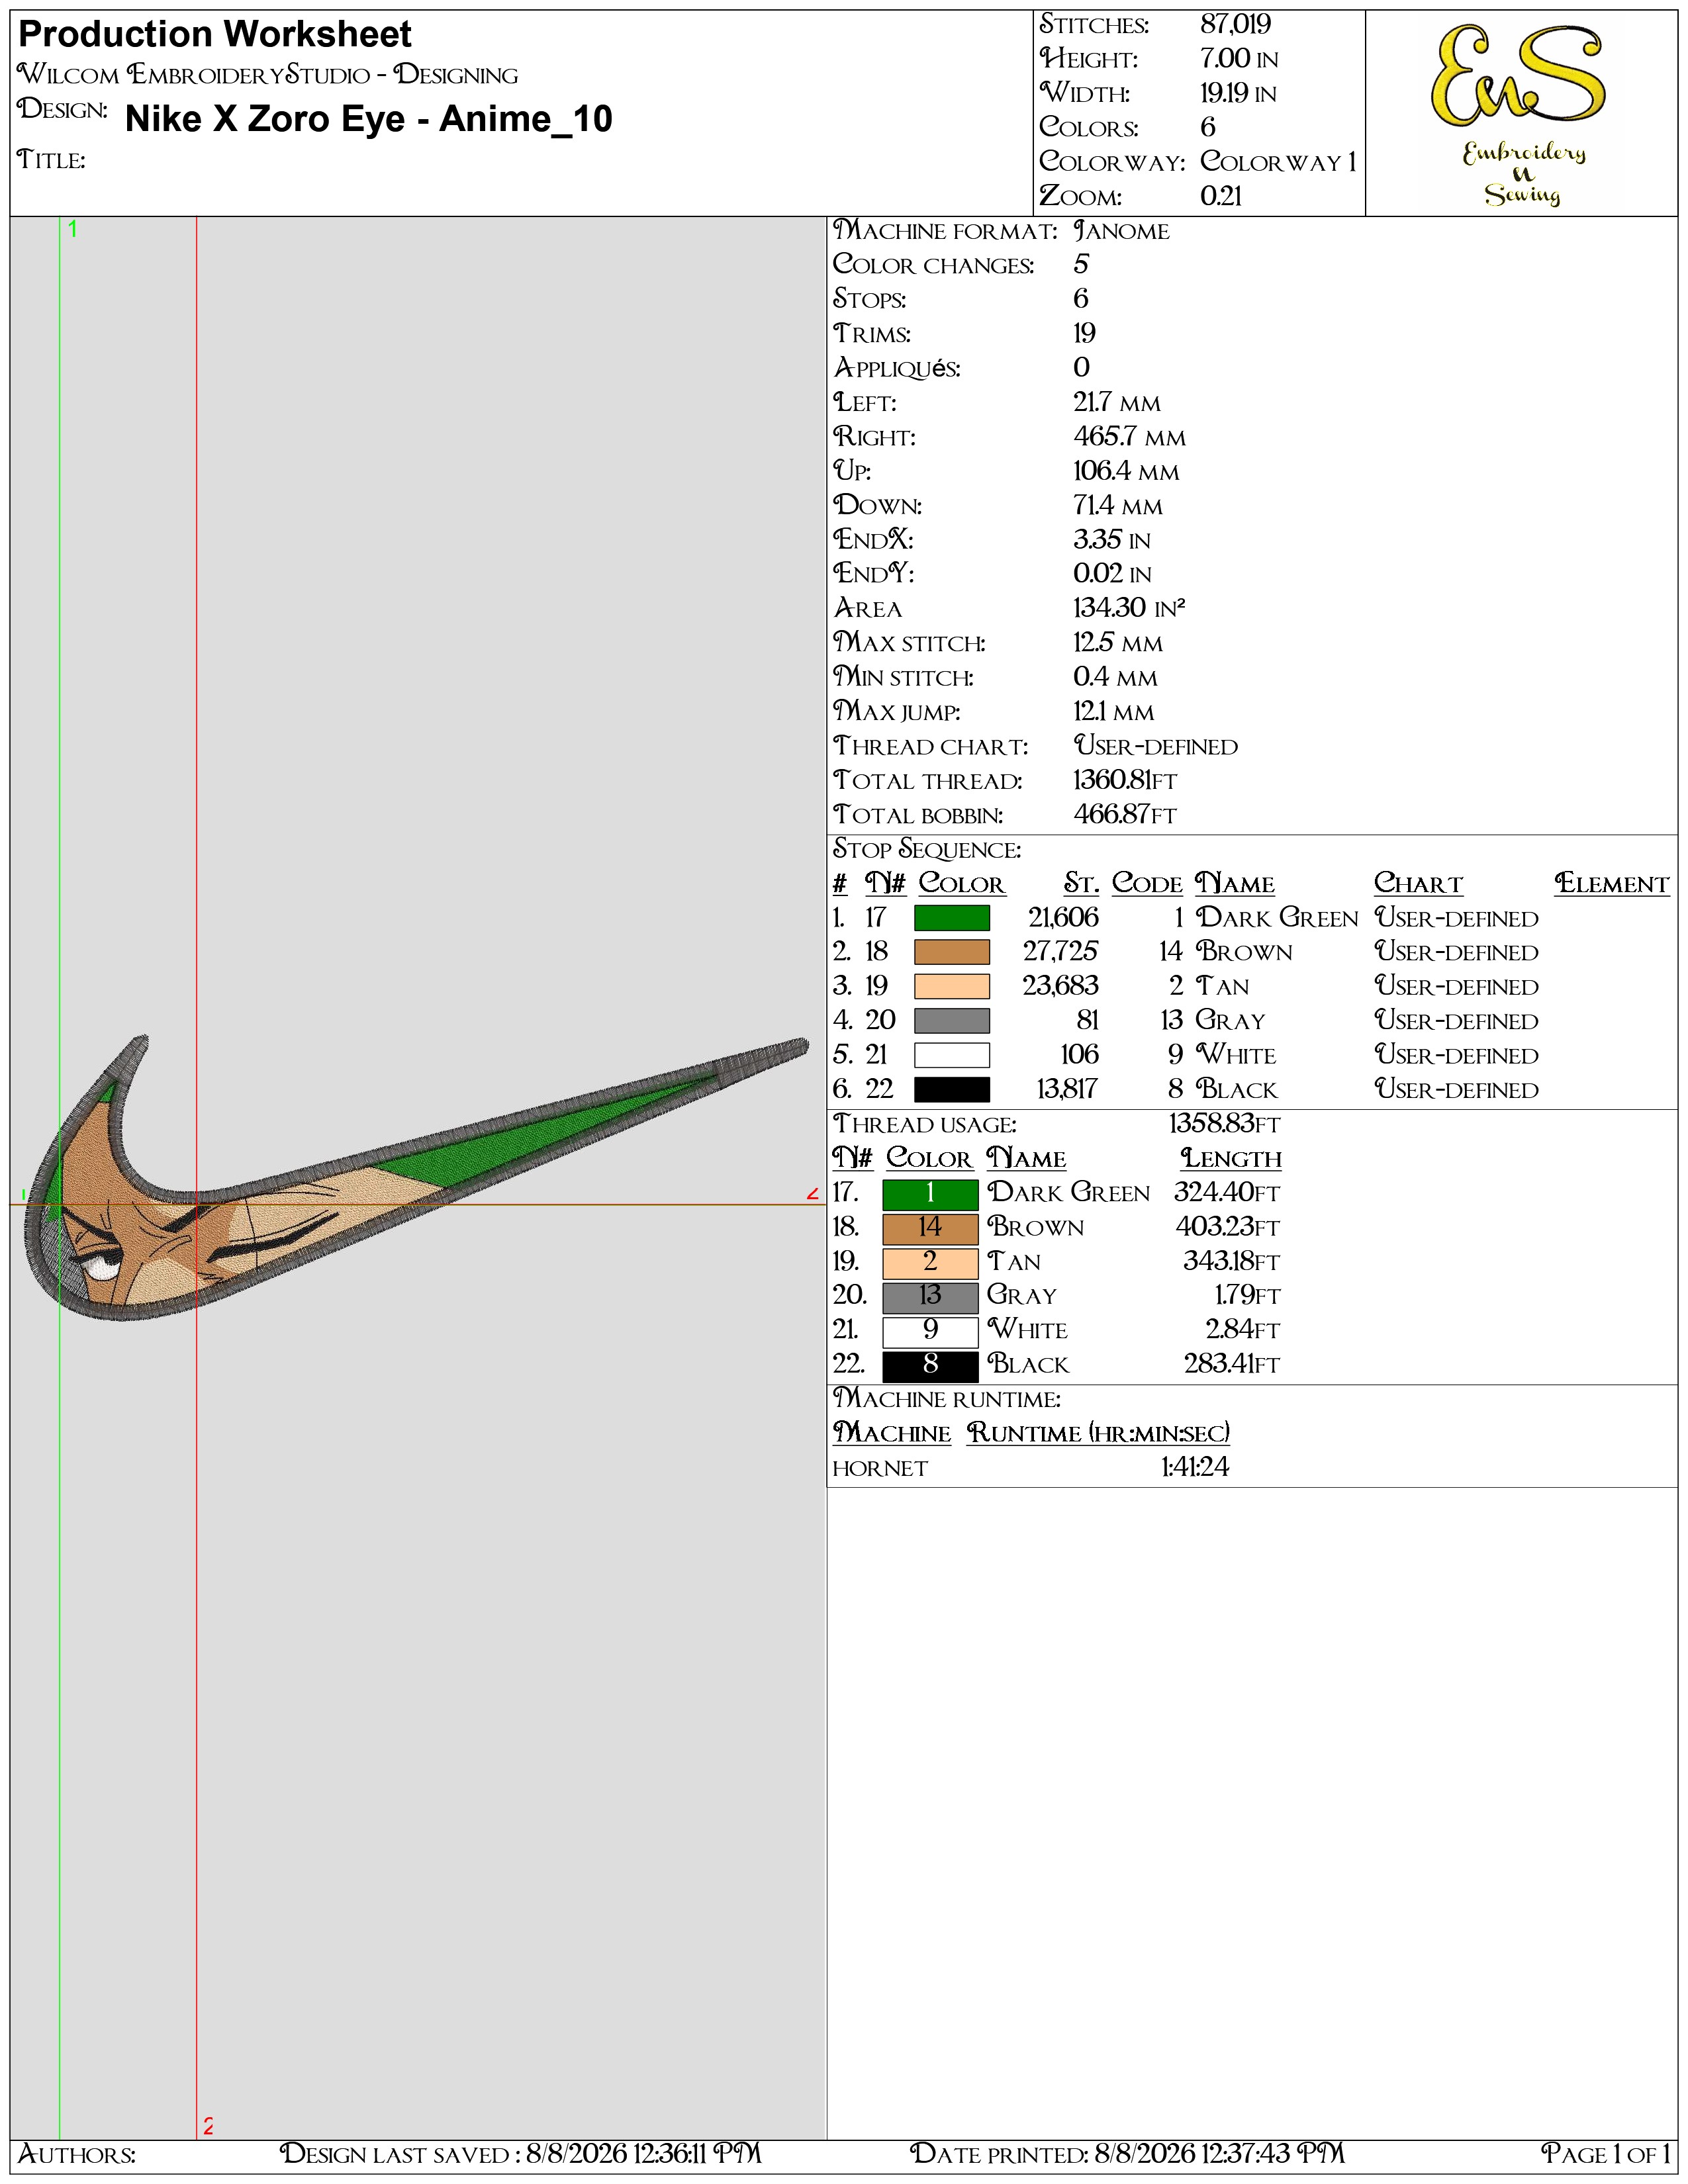Click the Right value "465.7 mm"
1688x2184 pixels.
(1129, 437)
